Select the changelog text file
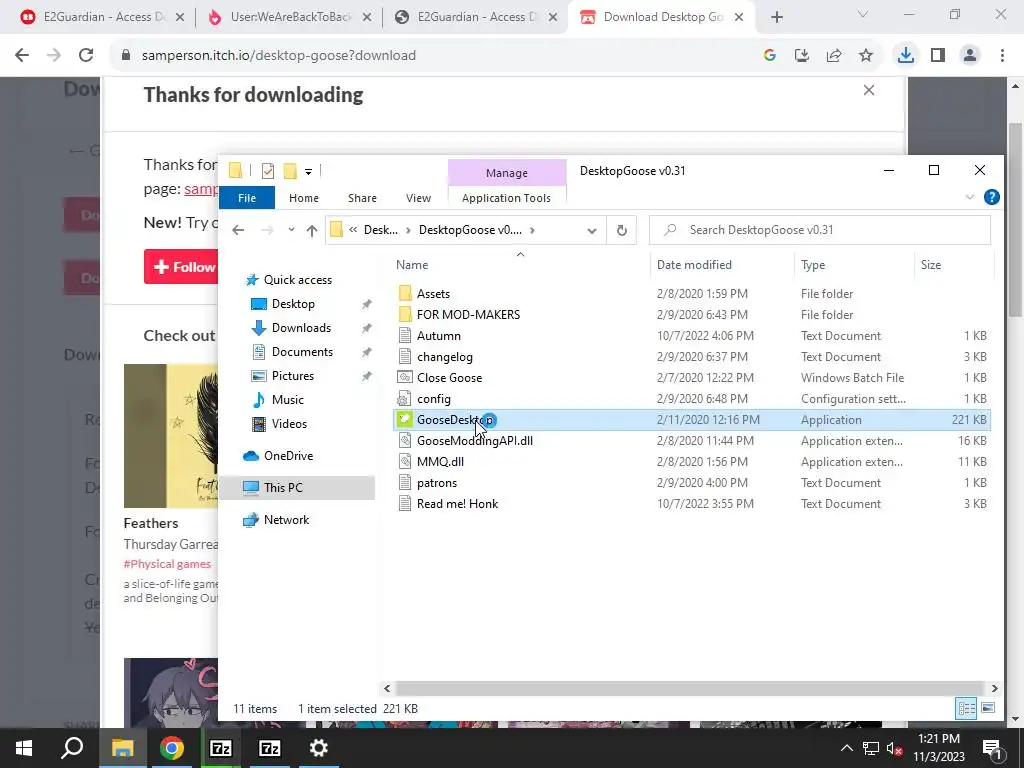Image resolution: width=1024 pixels, height=768 pixels. pos(444,357)
